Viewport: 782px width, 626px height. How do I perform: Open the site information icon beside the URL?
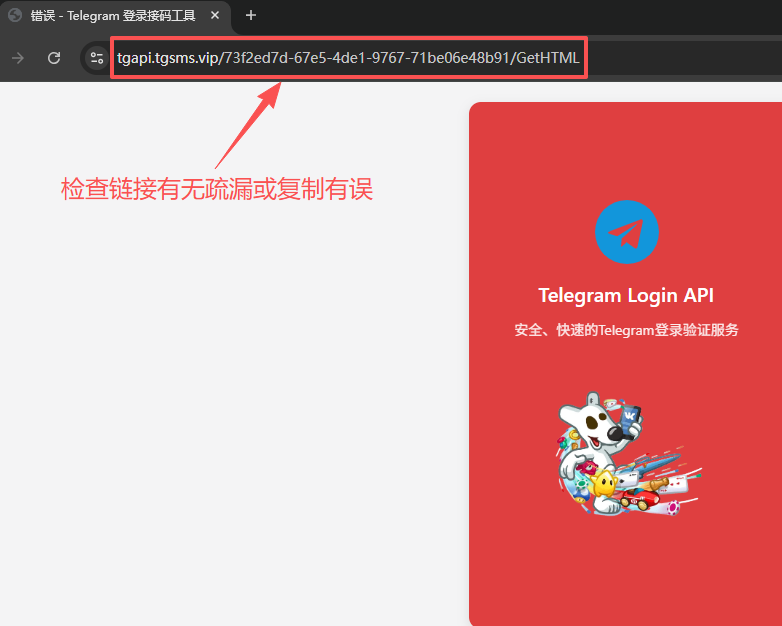[x=97, y=58]
